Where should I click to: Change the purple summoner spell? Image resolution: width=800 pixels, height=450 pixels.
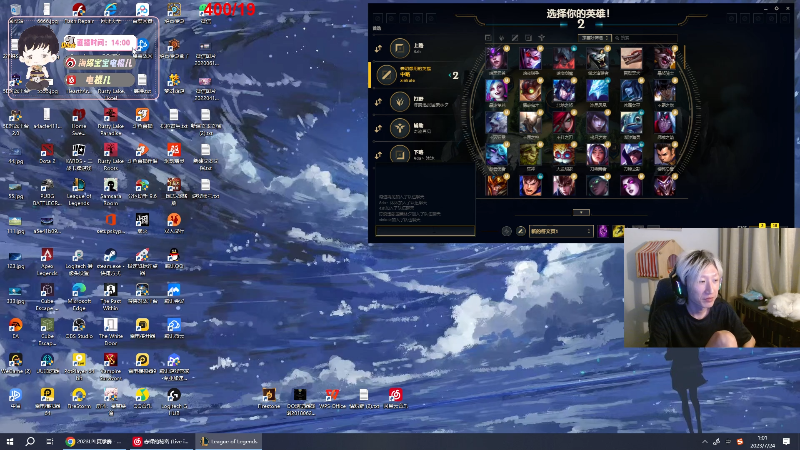(x=603, y=231)
